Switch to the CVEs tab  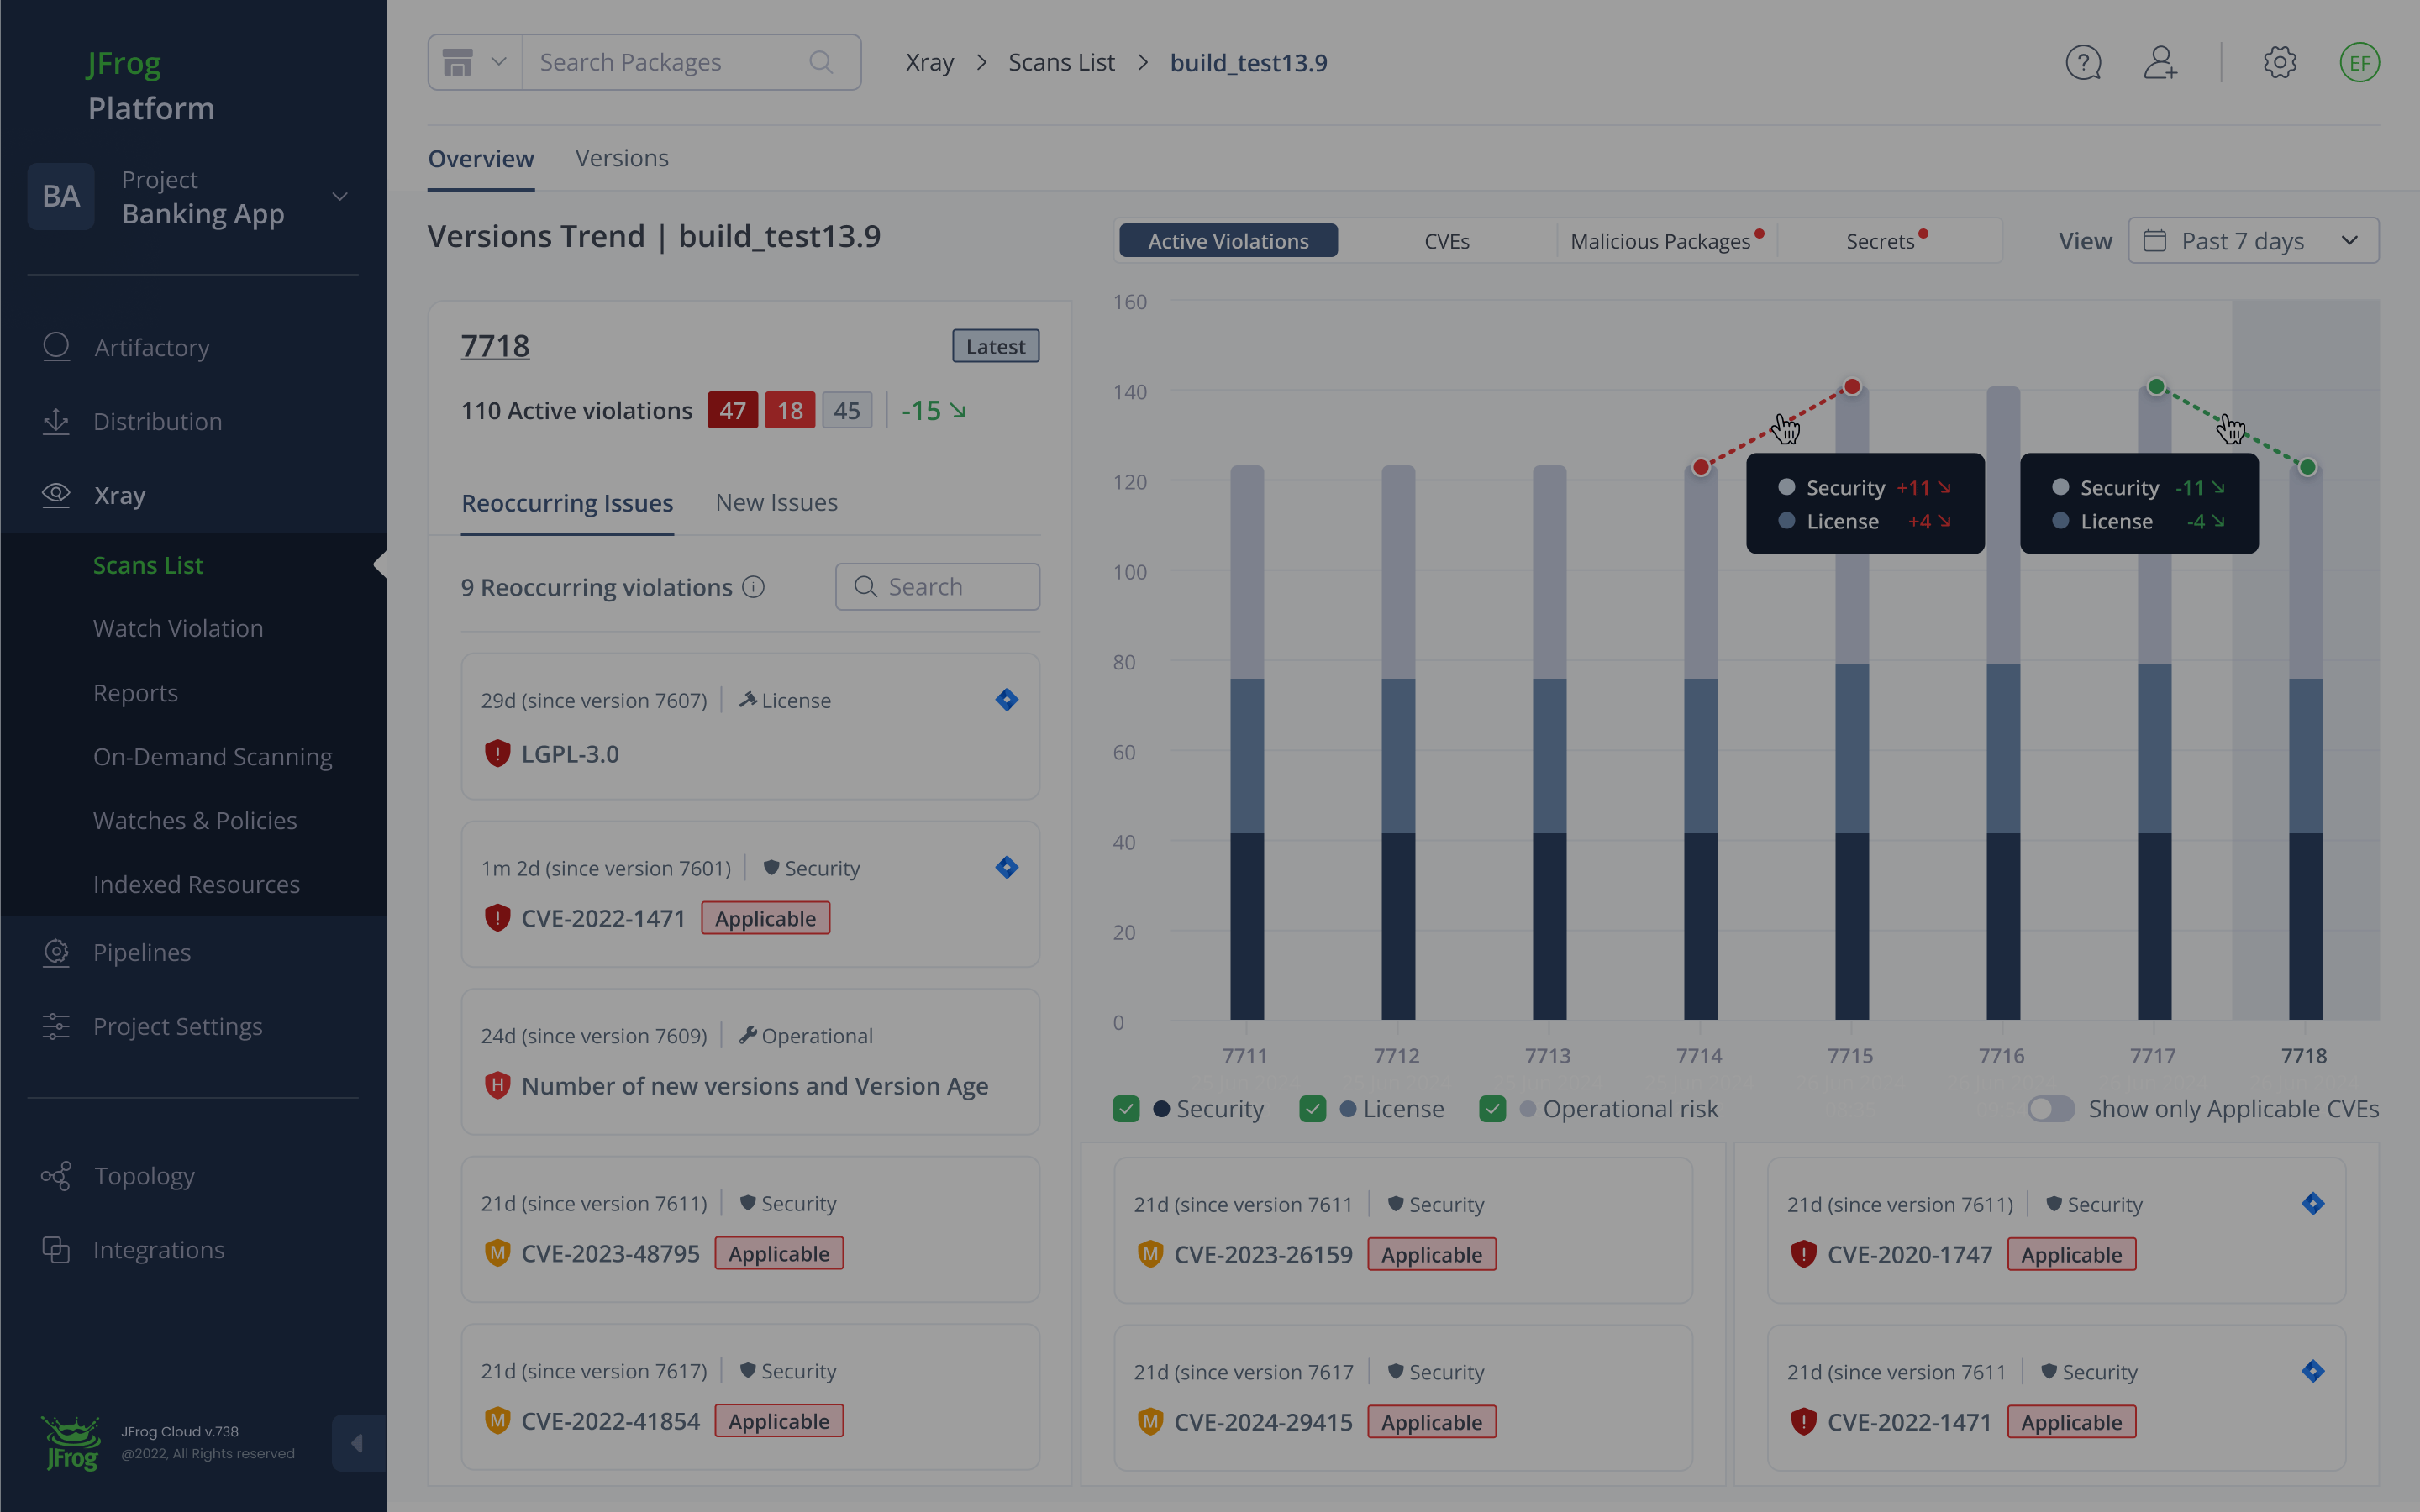[1447, 241]
